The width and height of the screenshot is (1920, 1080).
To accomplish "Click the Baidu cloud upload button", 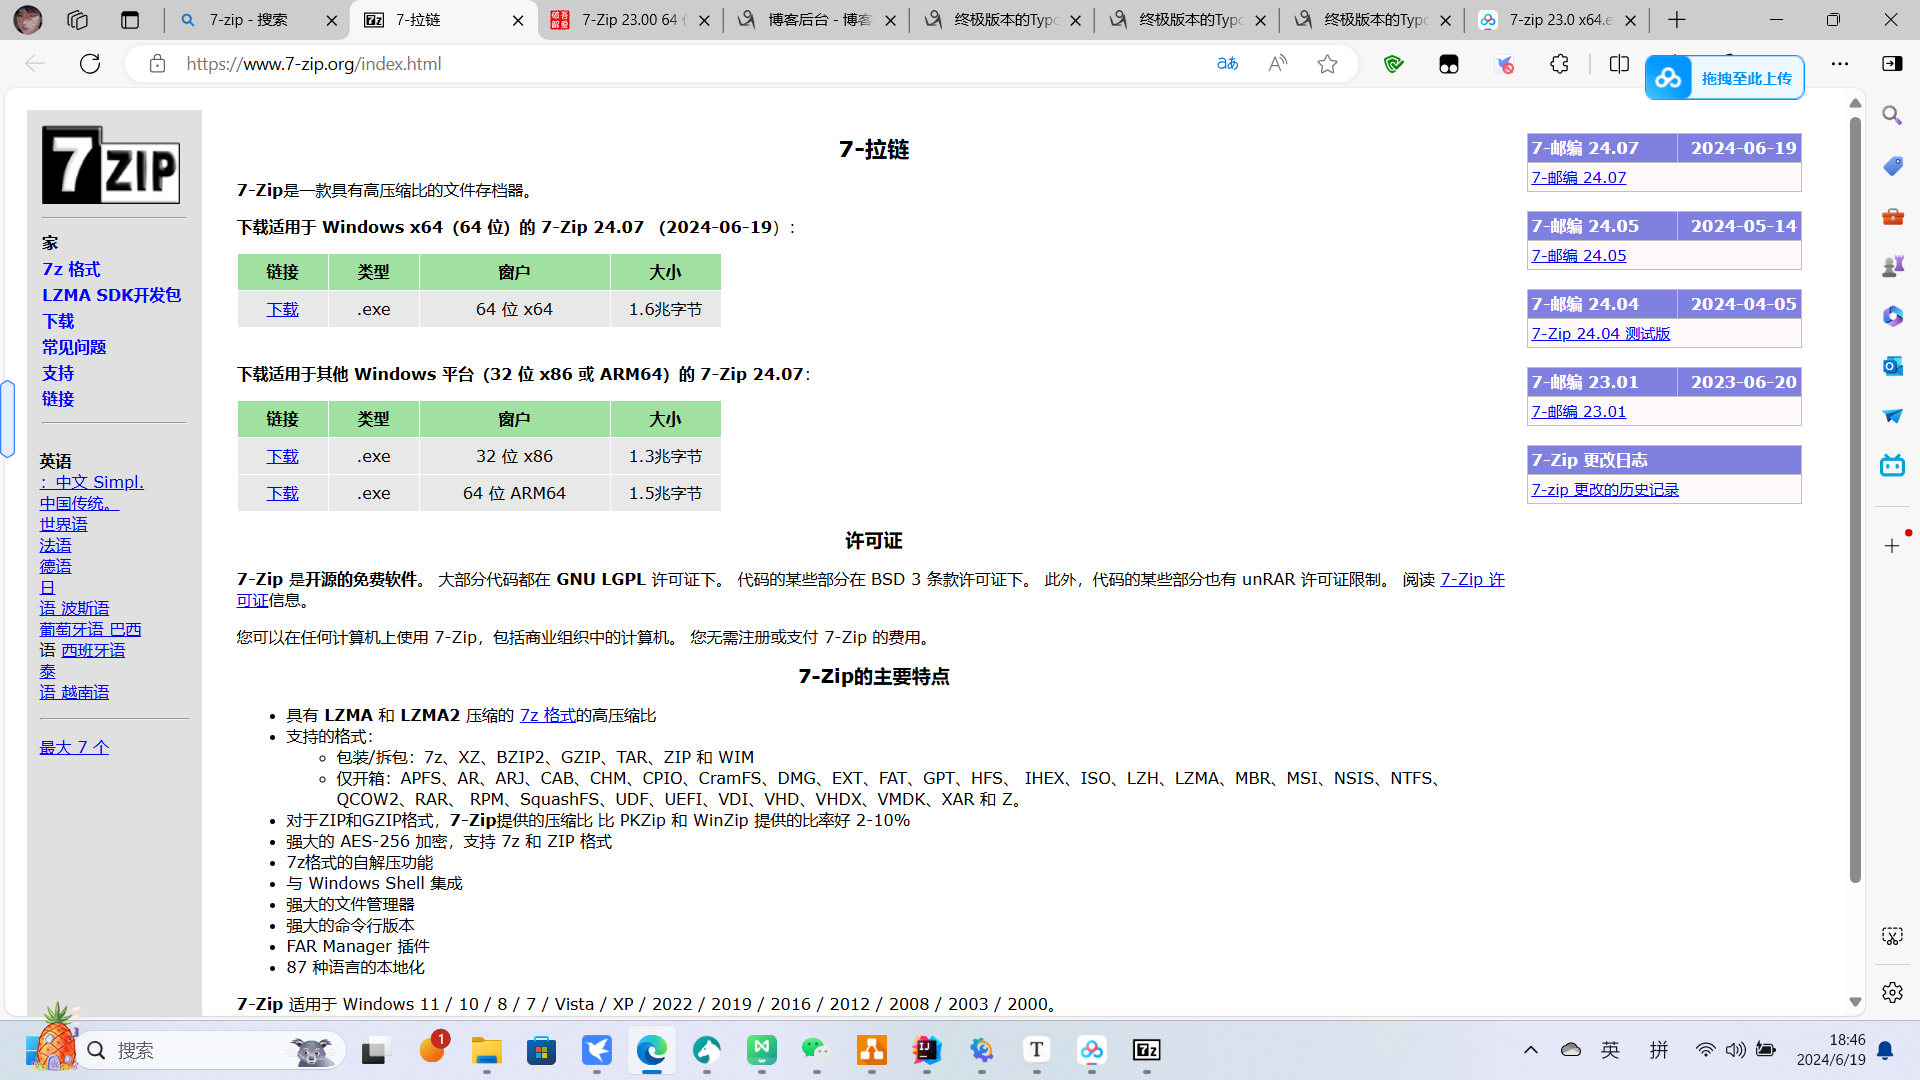I will tap(1725, 78).
